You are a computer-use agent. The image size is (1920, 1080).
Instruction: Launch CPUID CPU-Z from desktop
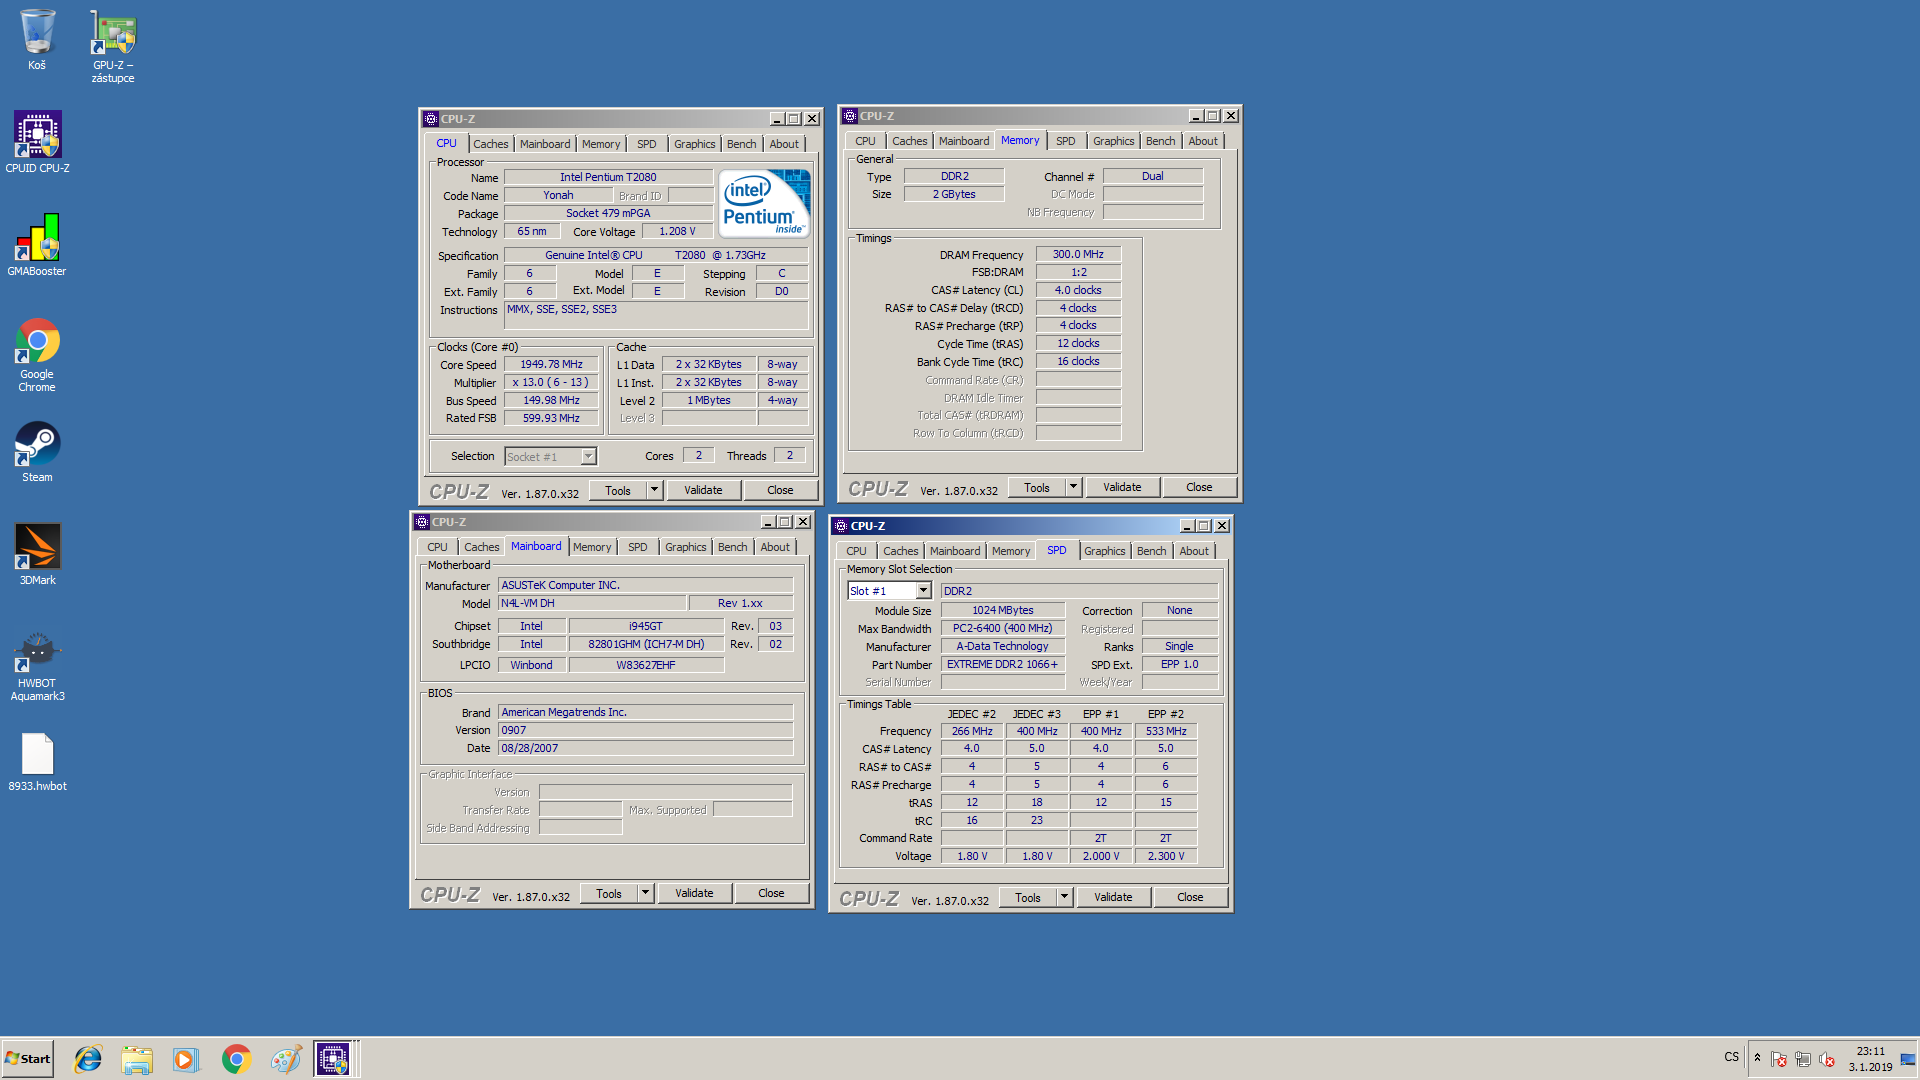click(x=37, y=142)
